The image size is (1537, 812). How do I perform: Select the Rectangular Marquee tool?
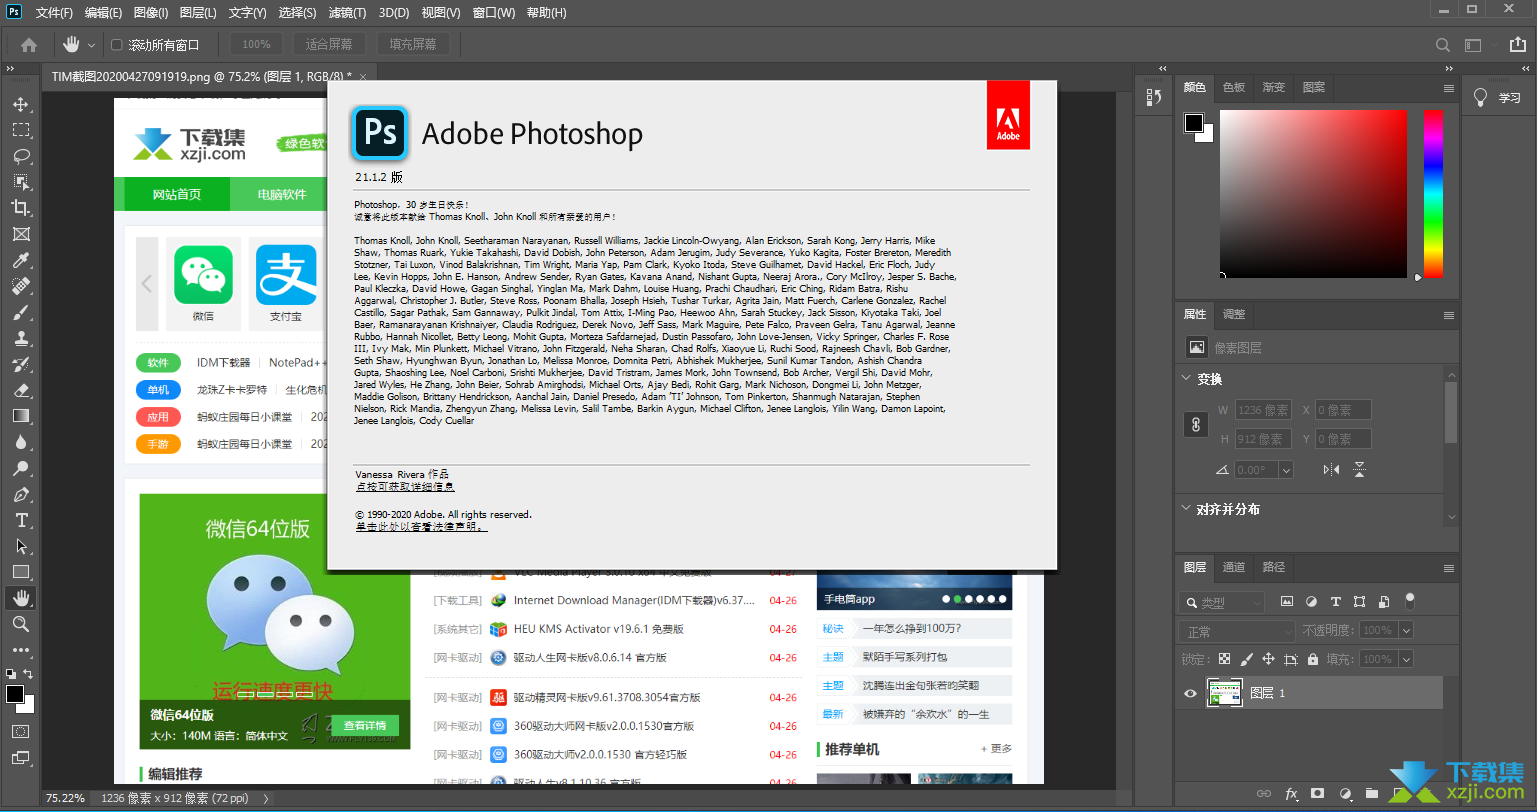[21, 130]
